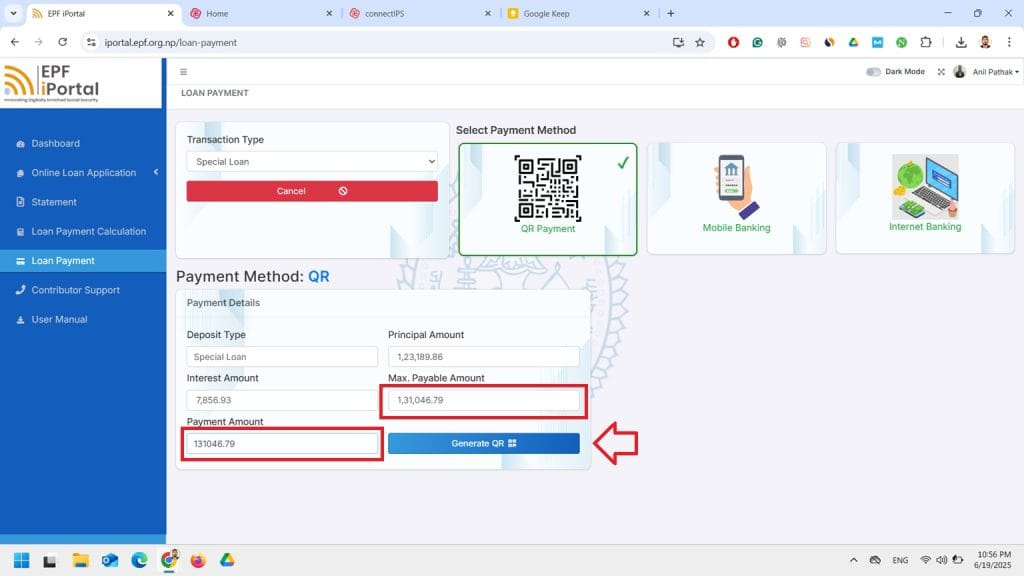Click the ENG language indicator
Image resolution: width=1024 pixels, height=576 pixels.
[x=900, y=560]
